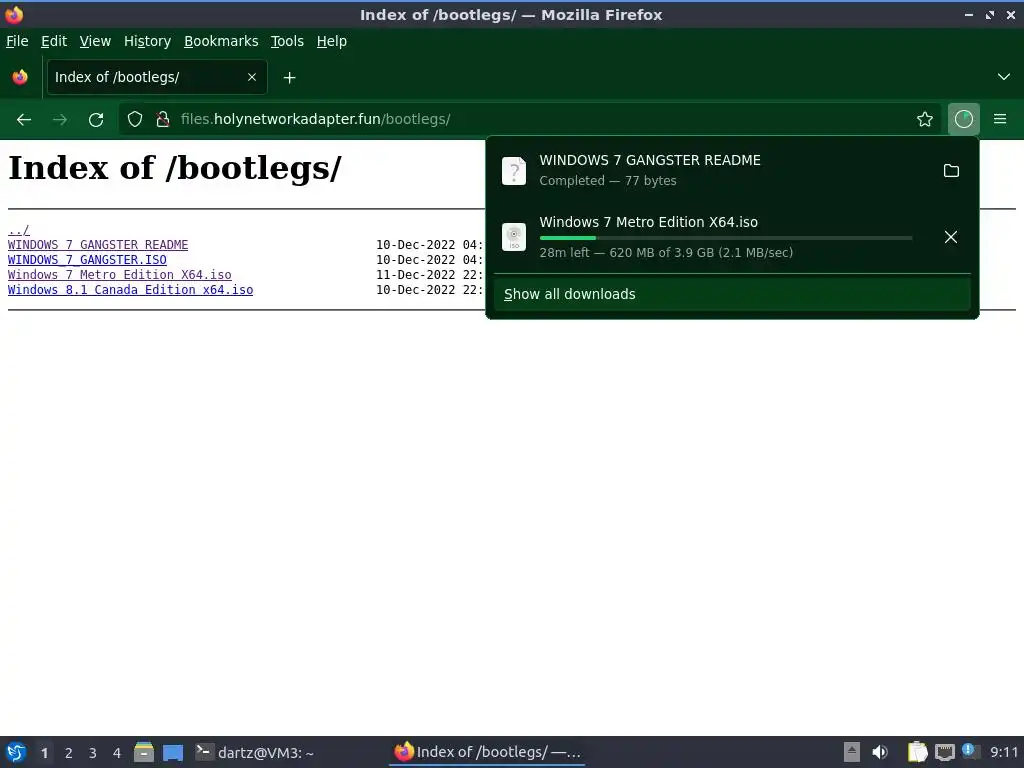The height and width of the screenshot is (768, 1024).
Task: Open the WINDOWS_7_GANGSTER_README link
Action: (98, 245)
